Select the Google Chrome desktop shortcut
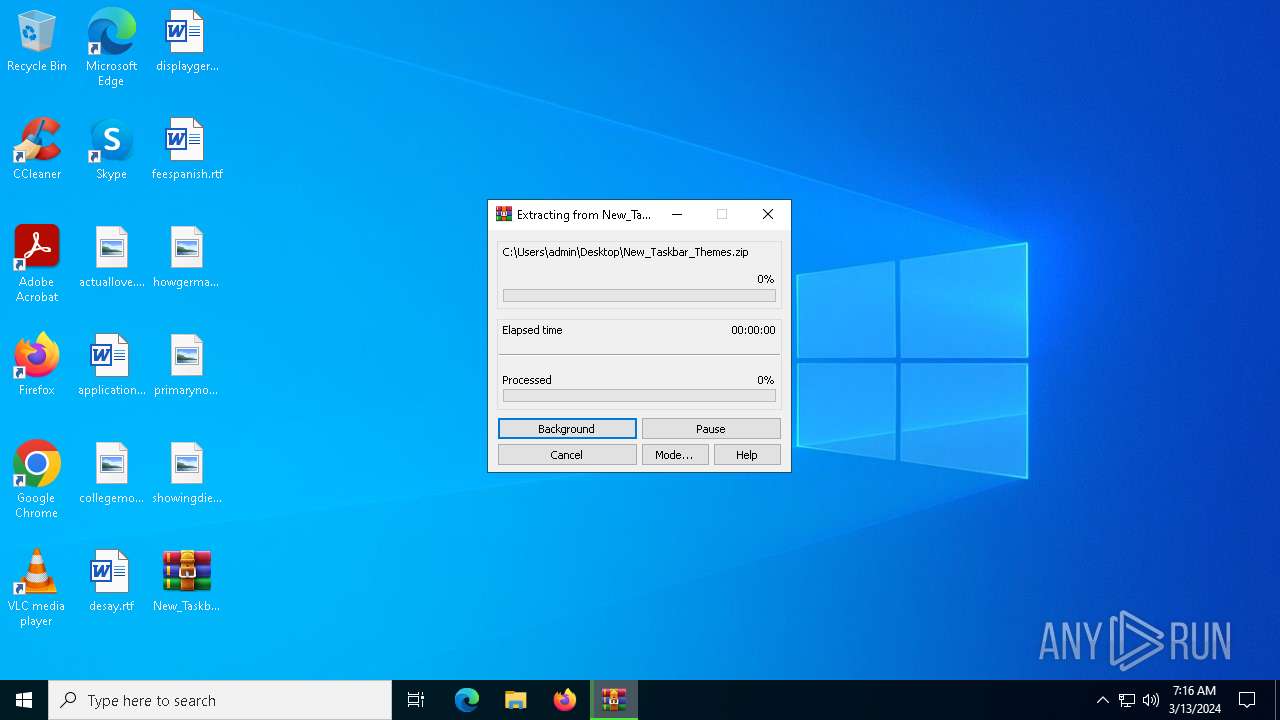The width and height of the screenshot is (1280, 720). point(37,480)
